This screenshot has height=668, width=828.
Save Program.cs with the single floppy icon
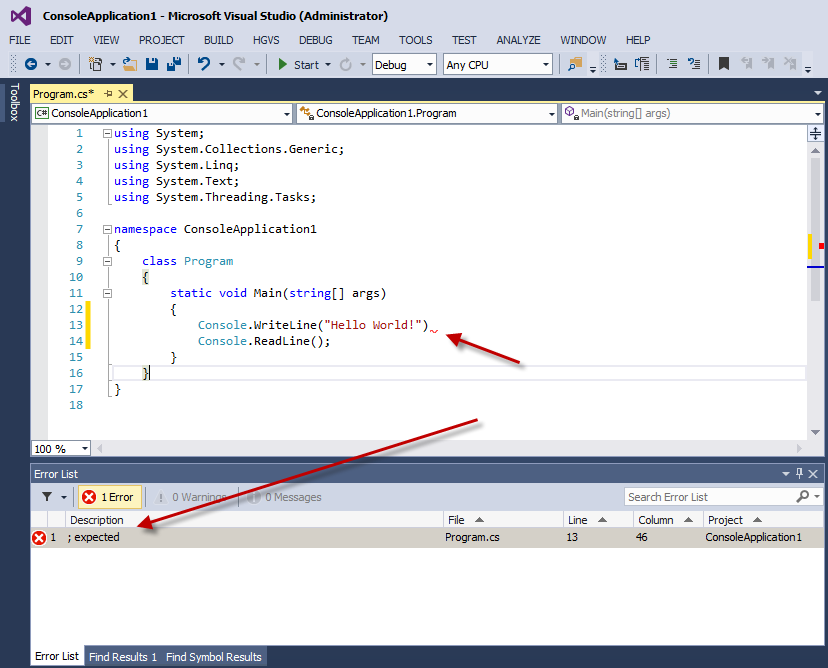pos(152,64)
